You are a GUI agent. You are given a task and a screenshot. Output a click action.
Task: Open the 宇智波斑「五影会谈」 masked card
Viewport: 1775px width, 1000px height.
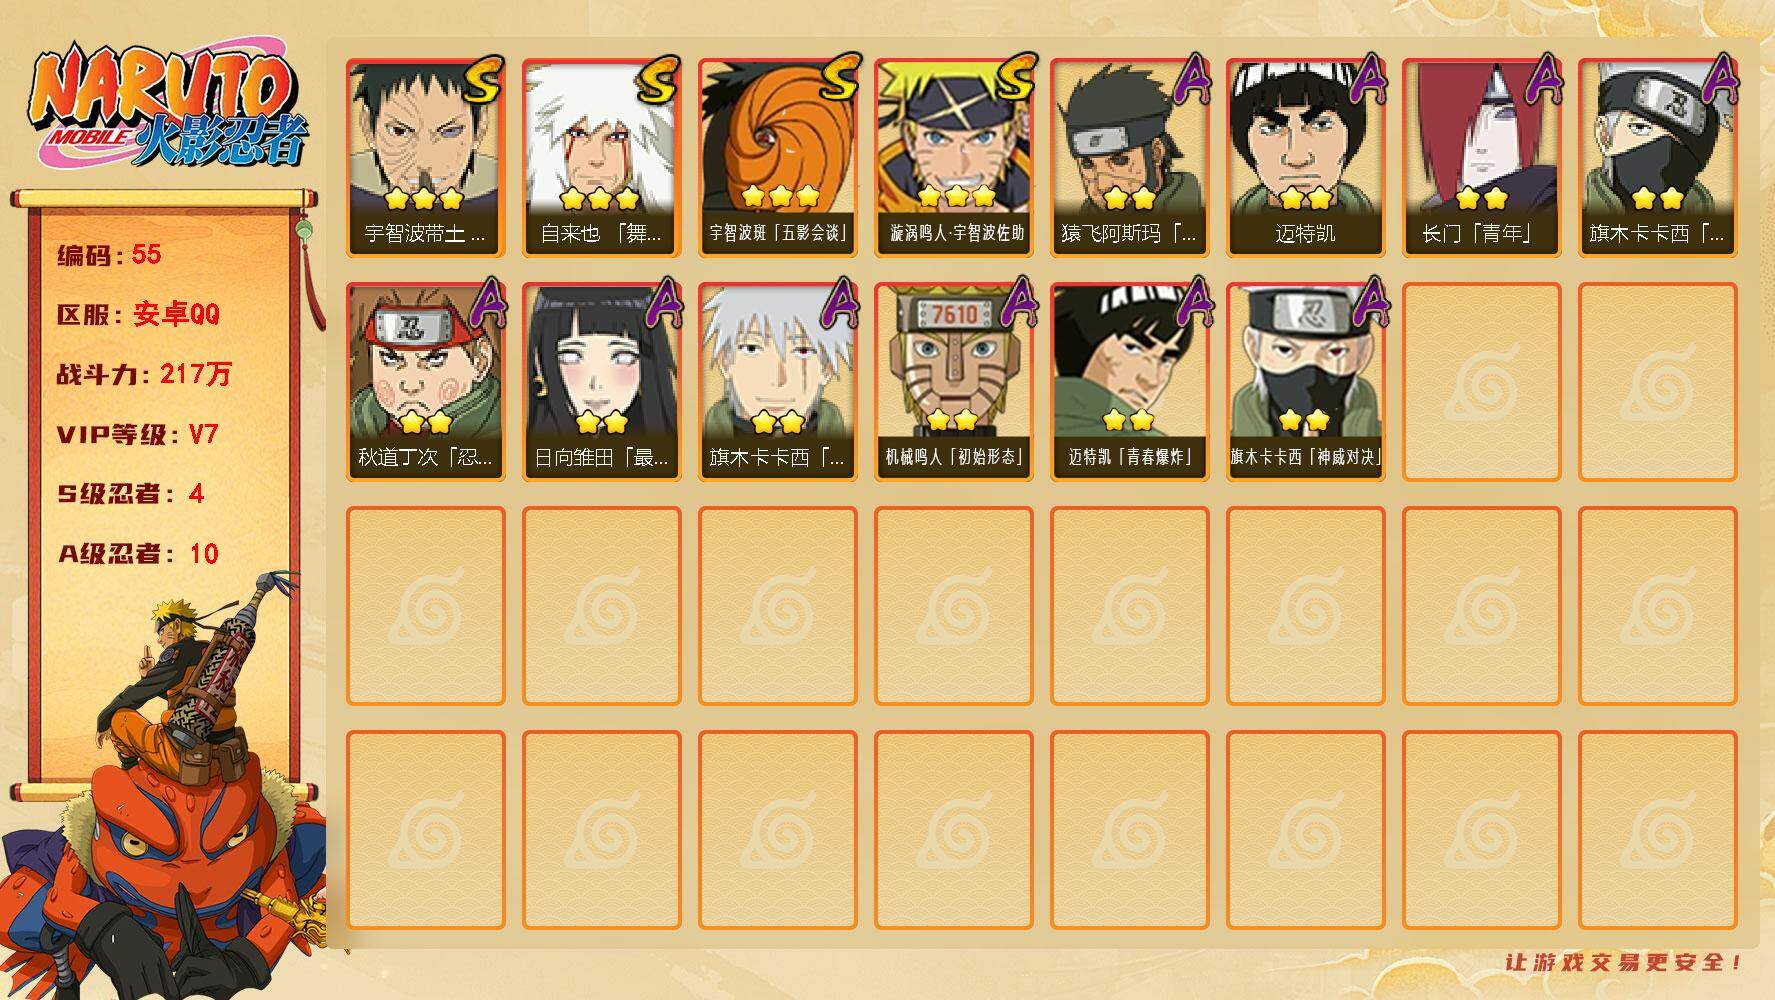coord(778,158)
